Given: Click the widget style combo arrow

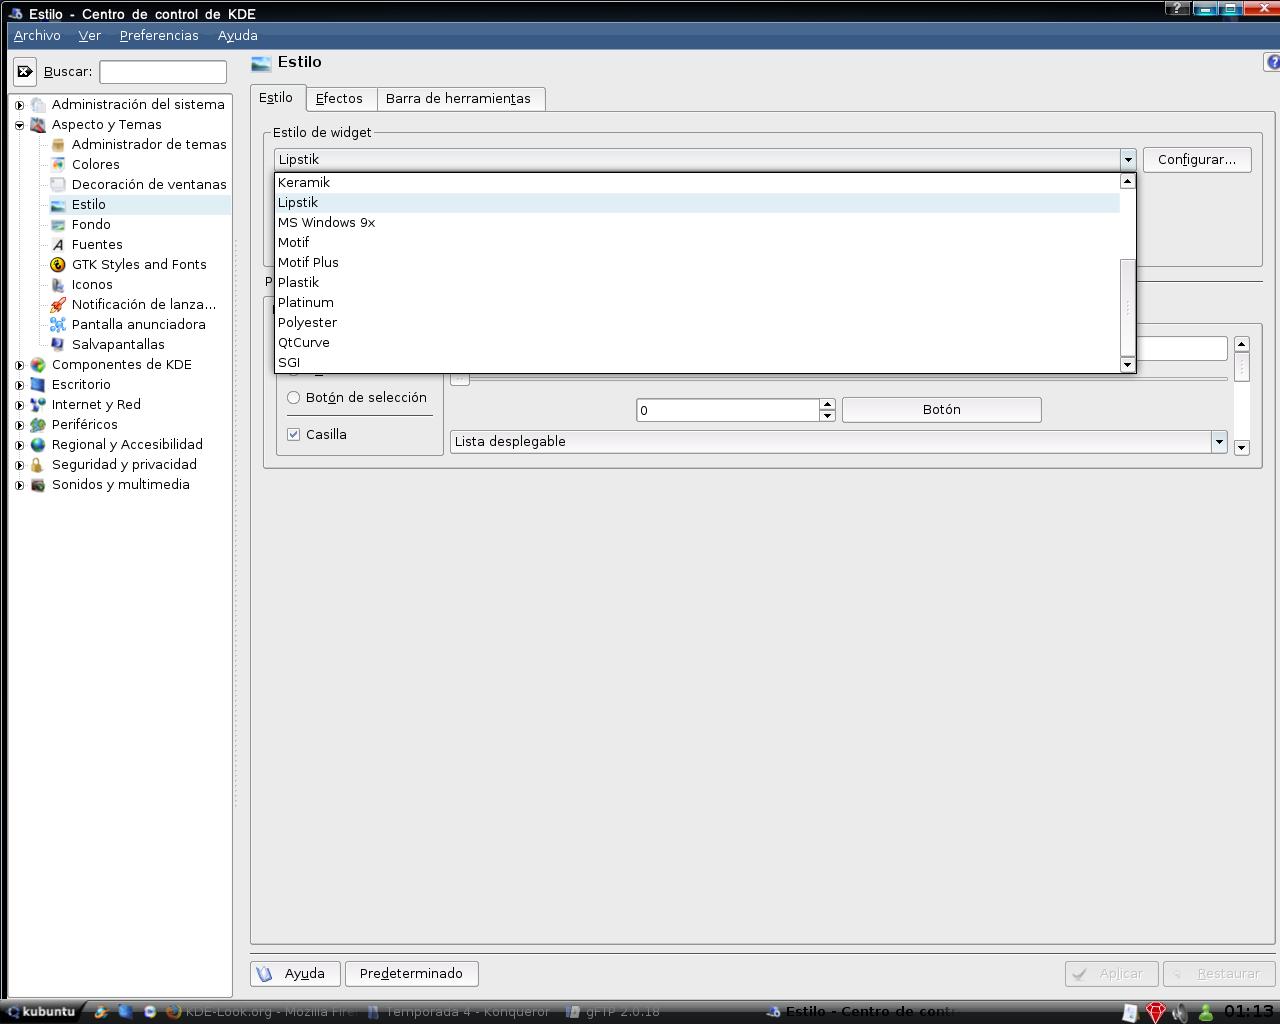Looking at the screenshot, I should 1128,160.
